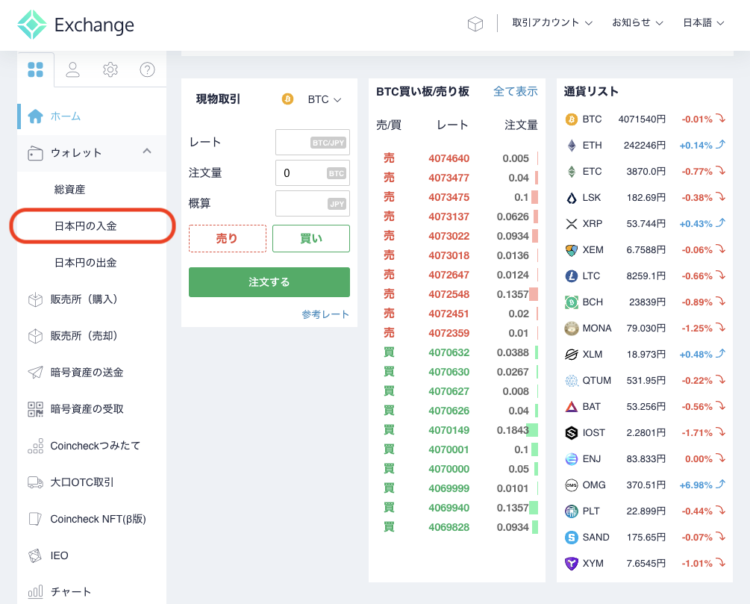Open 日本円の入金 page

pos(86,226)
